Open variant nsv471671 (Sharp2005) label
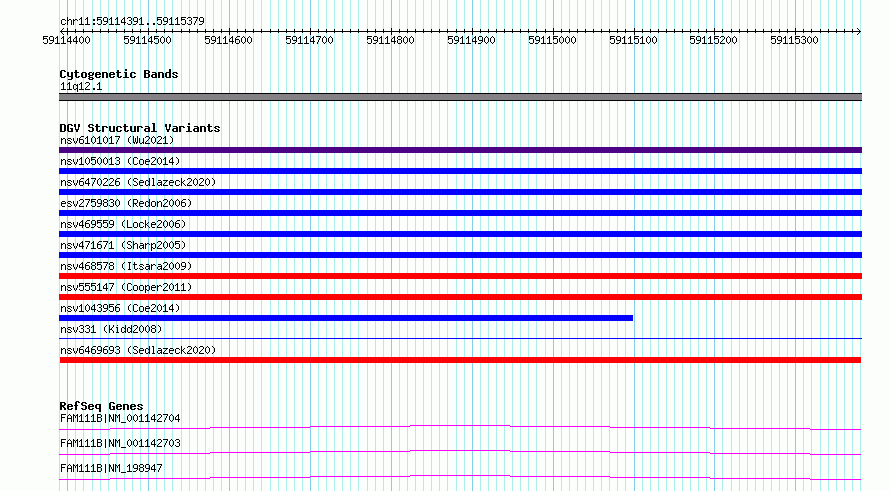This screenshot has width=890, height=491. [x=123, y=245]
